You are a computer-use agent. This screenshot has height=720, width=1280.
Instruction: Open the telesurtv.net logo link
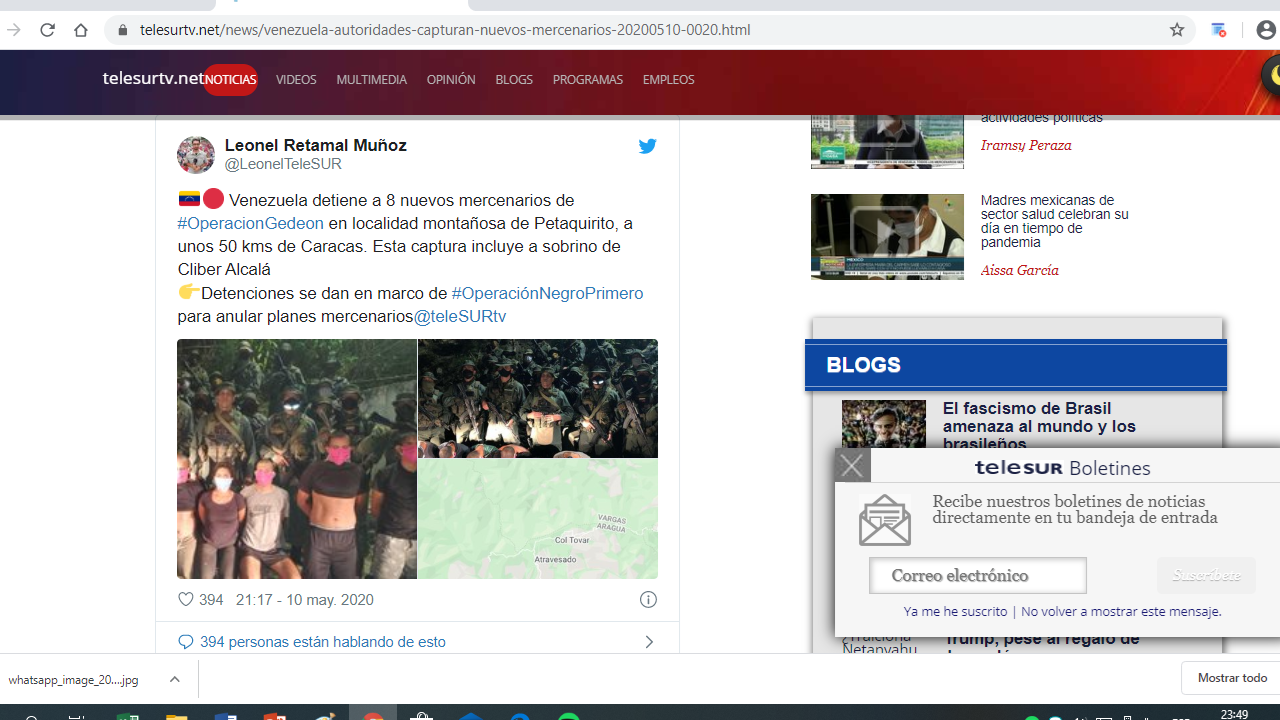click(x=152, y=78)
